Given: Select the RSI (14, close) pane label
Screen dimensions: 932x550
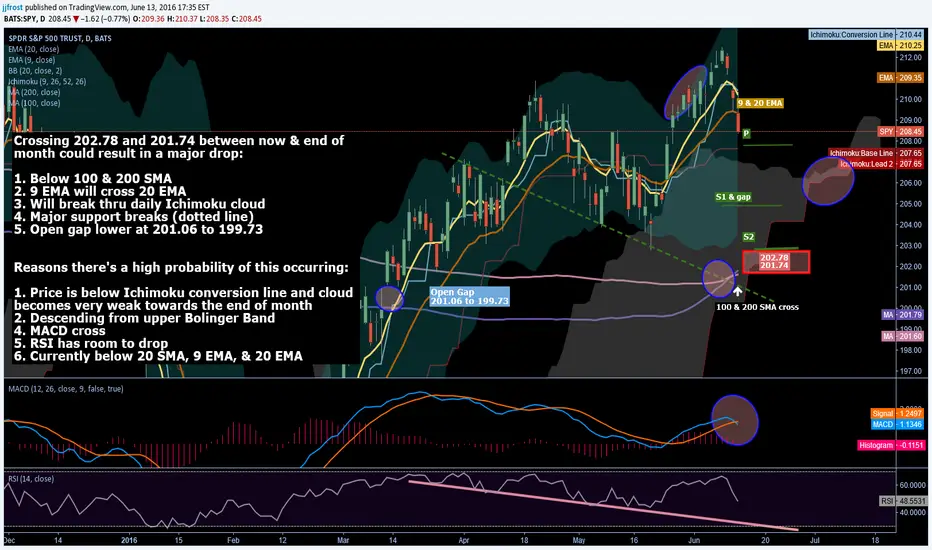Looking at the screenshot, I should tap(31, 479).
